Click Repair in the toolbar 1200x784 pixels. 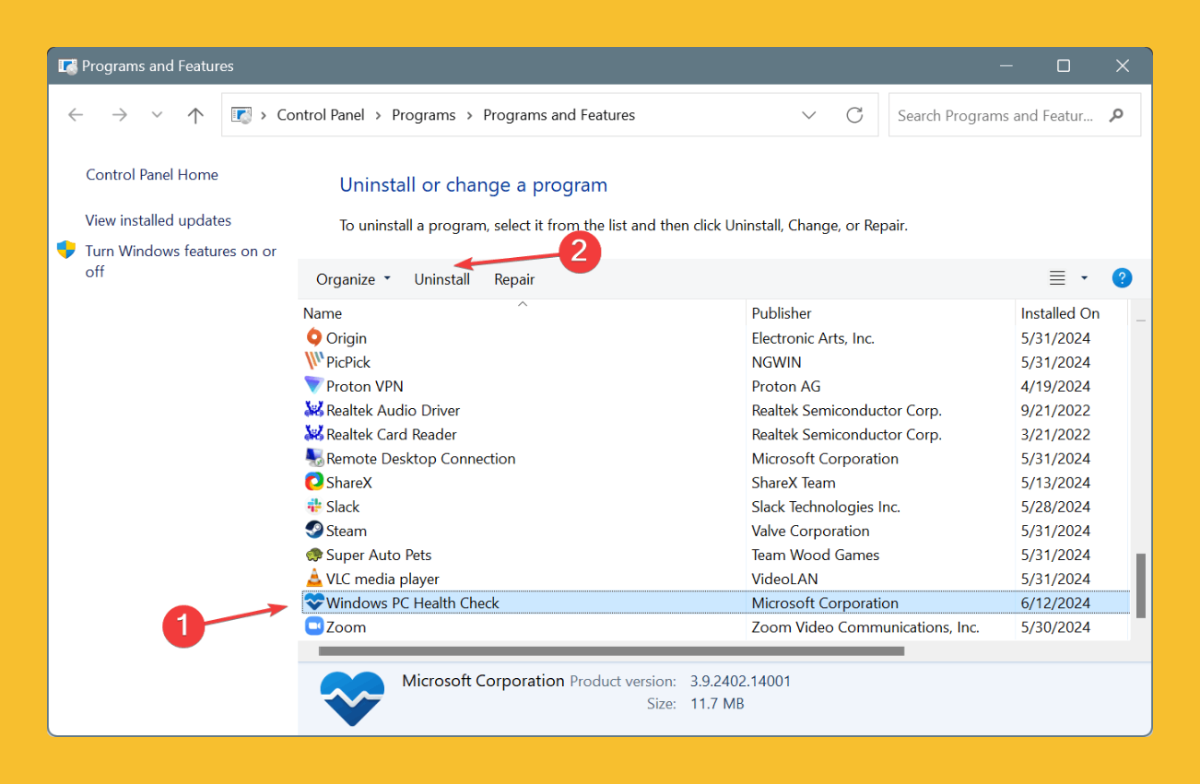coord(514,279)
